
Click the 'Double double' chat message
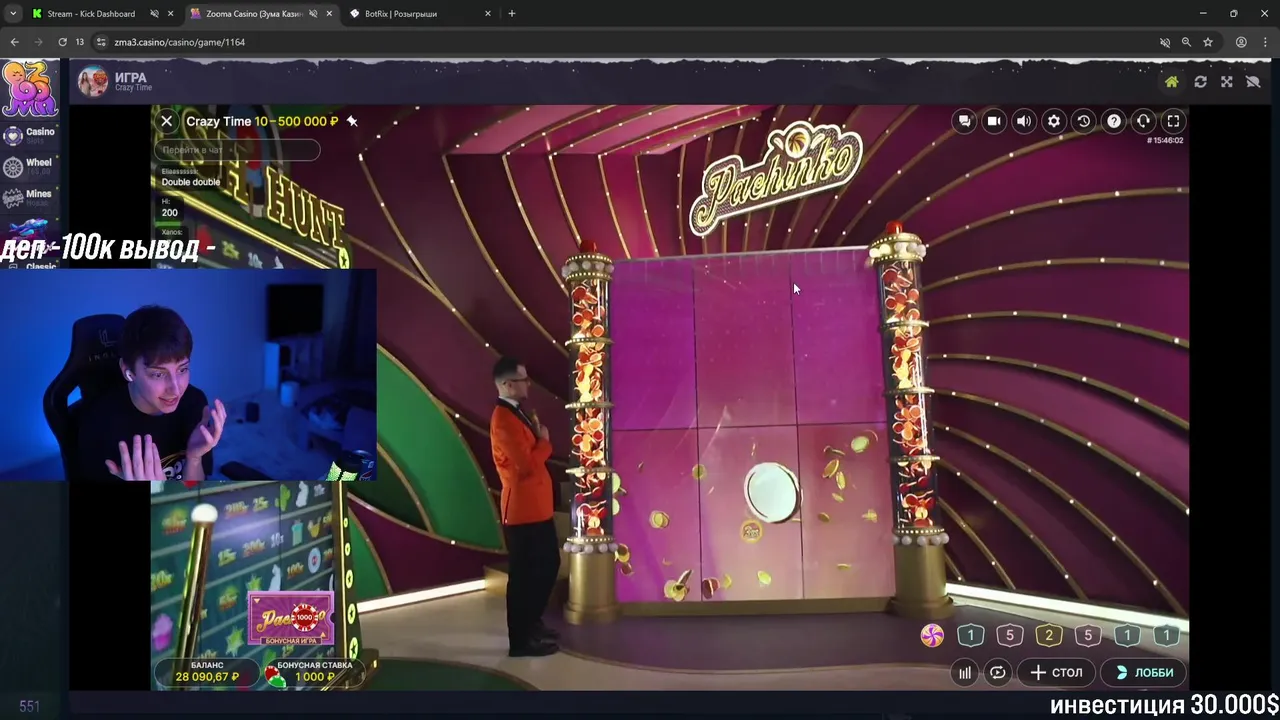click(x=191, y=182)
